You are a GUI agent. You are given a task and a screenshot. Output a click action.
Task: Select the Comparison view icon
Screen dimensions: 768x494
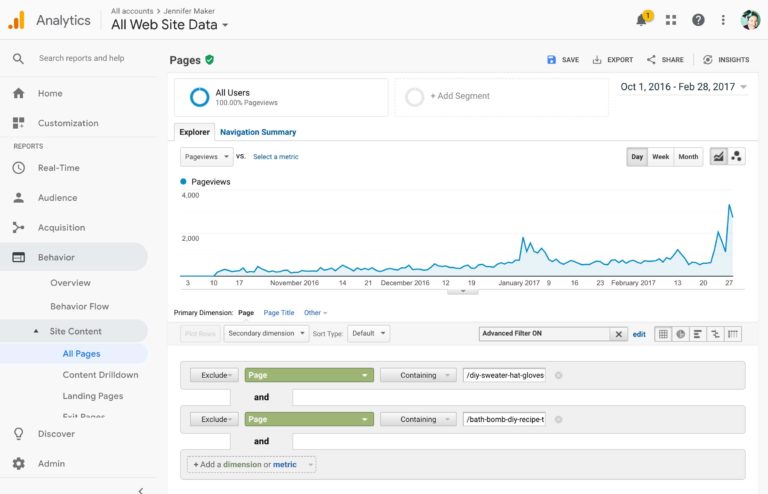(716, 334)
